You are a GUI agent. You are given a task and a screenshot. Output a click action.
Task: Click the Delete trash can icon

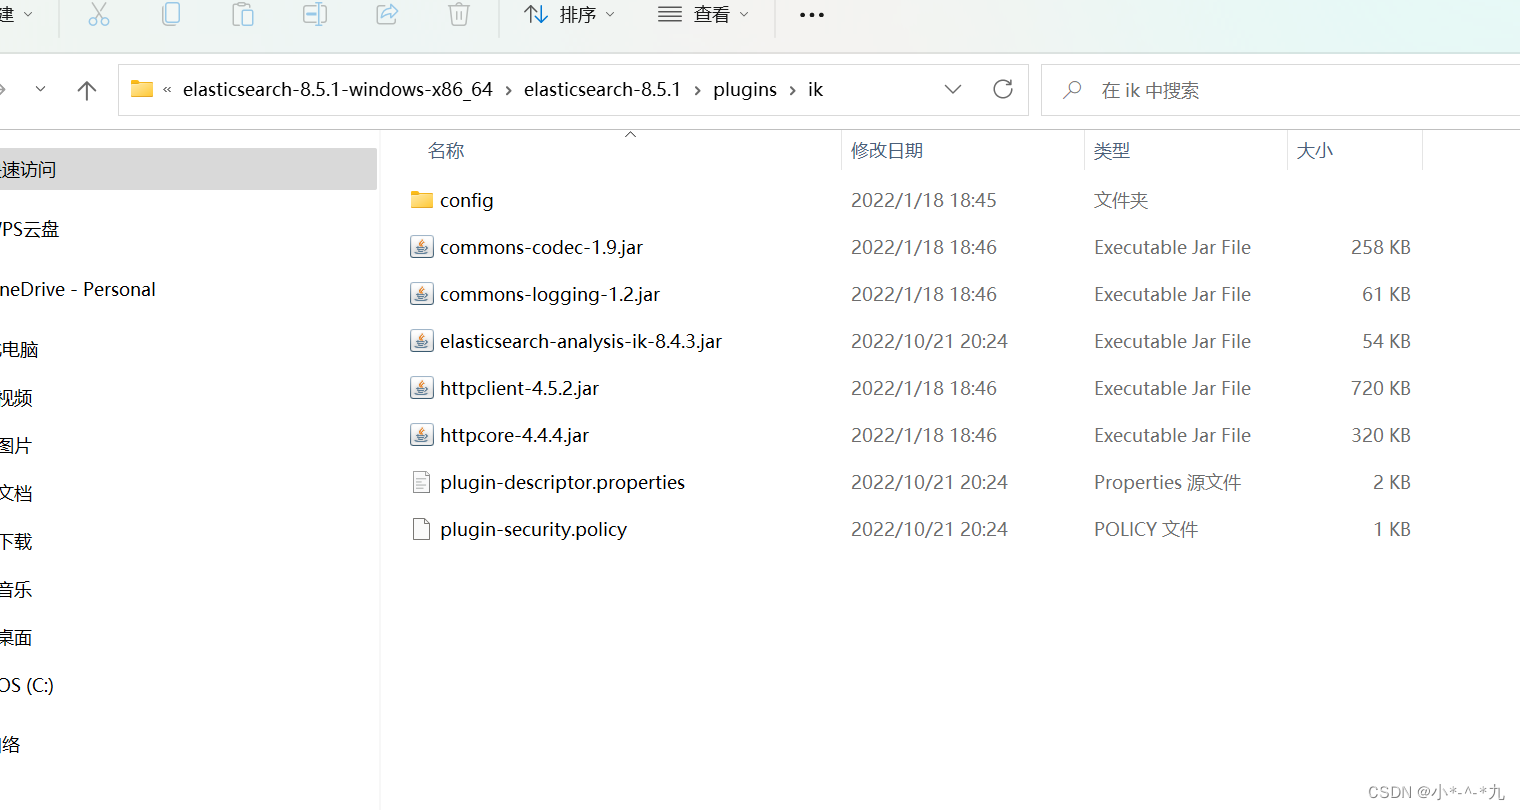459,14
